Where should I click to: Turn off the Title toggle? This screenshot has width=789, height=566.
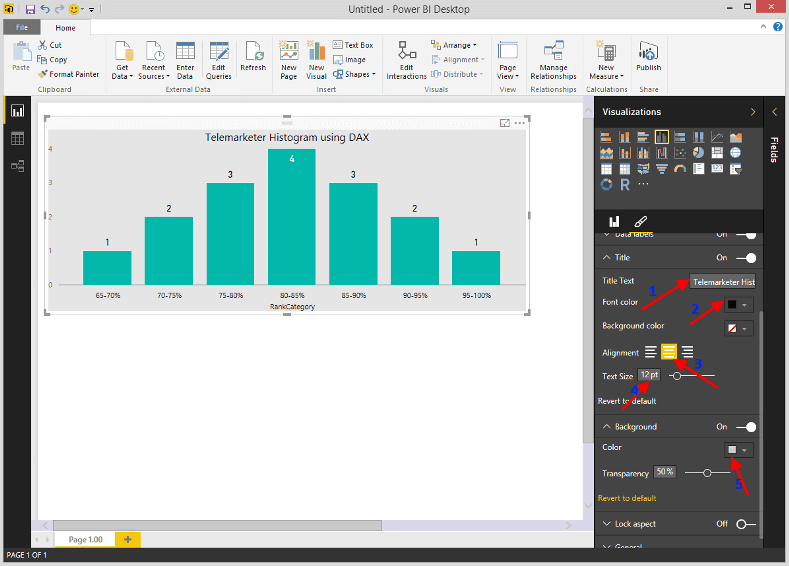pyautogui.click(x=745, y=258)
